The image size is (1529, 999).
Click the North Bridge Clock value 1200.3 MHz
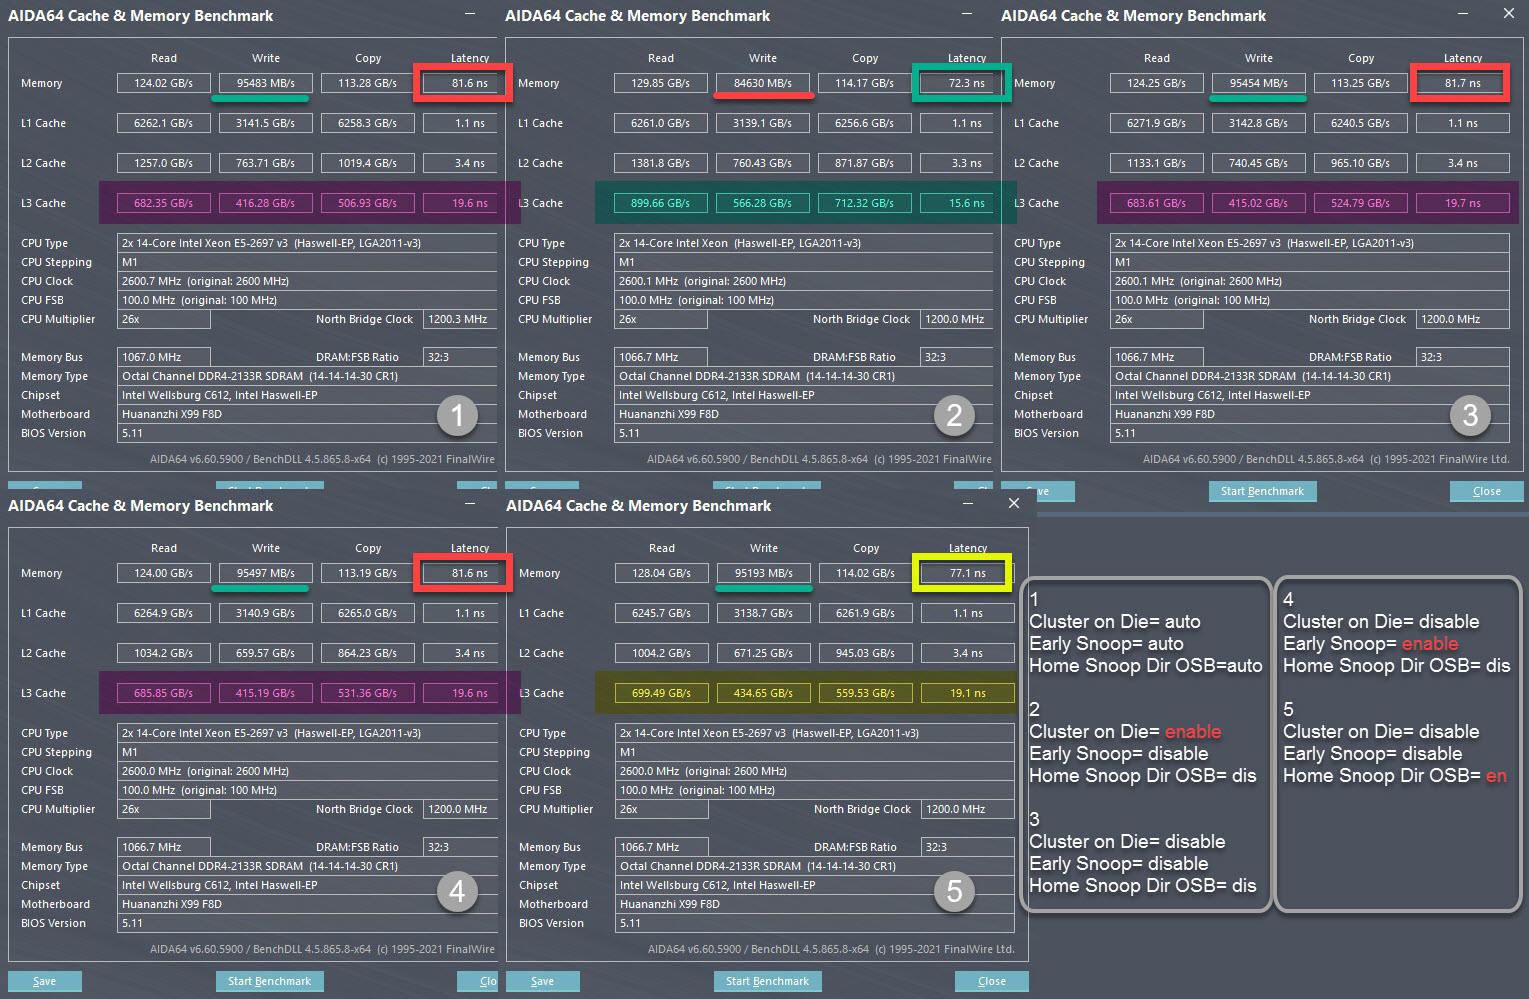[460, 319]
